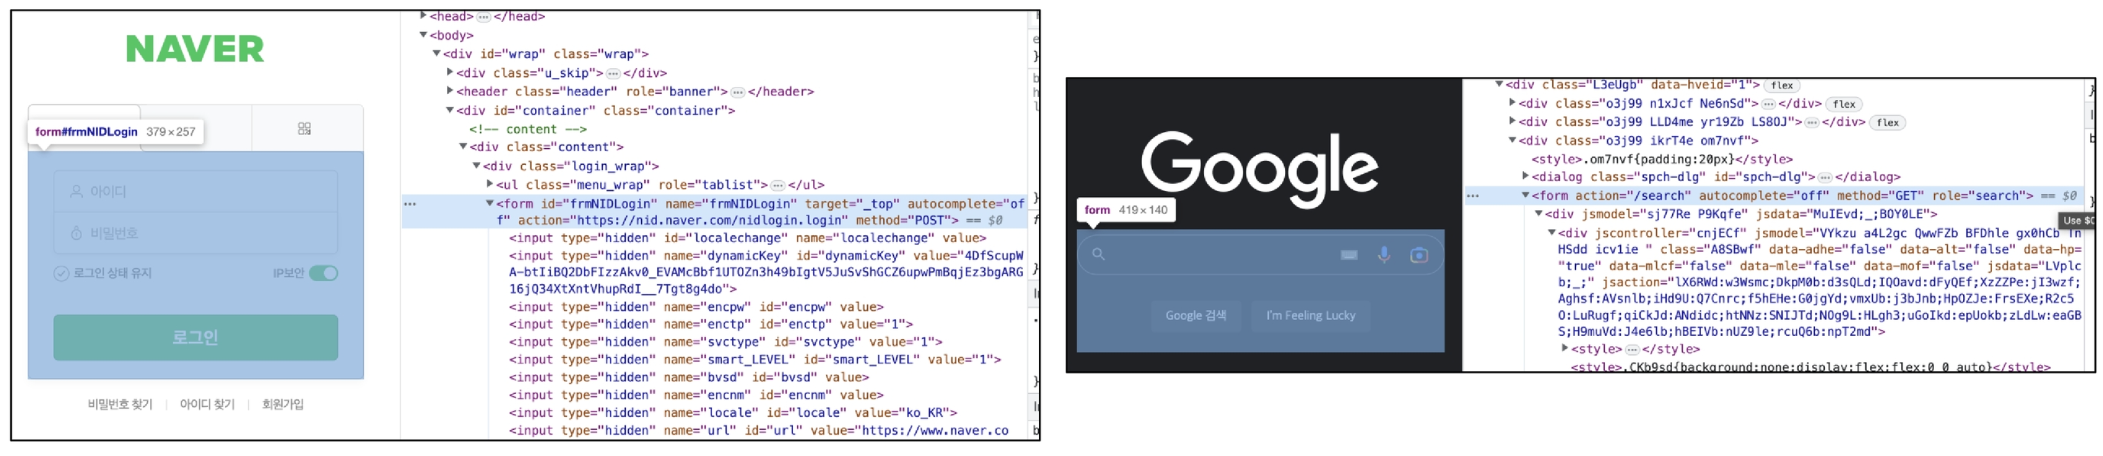Collapse the div jsmodel sj77Re node
This screenshot has width=2103, height=456.
point(1539,214)
